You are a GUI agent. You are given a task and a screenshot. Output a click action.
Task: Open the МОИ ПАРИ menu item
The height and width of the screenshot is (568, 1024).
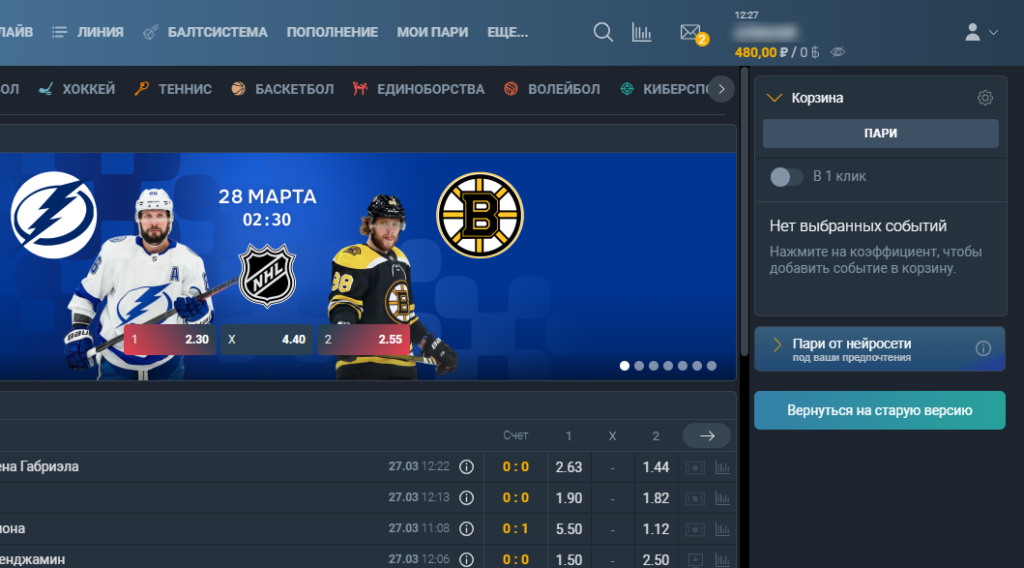tap(432, 32)
